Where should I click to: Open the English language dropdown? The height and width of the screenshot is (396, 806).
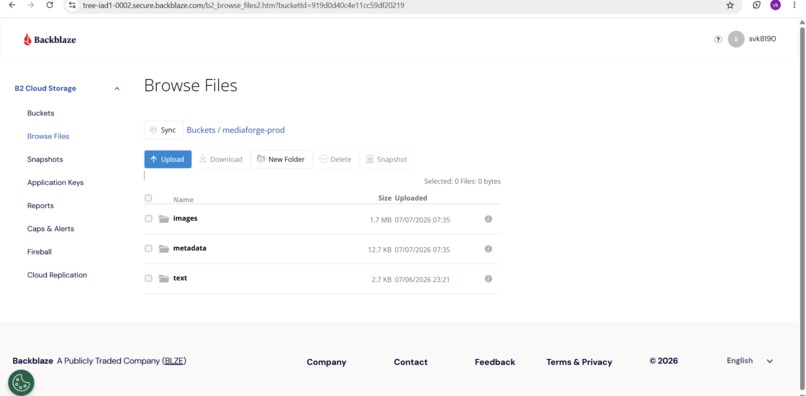click(x=749, y=361)
